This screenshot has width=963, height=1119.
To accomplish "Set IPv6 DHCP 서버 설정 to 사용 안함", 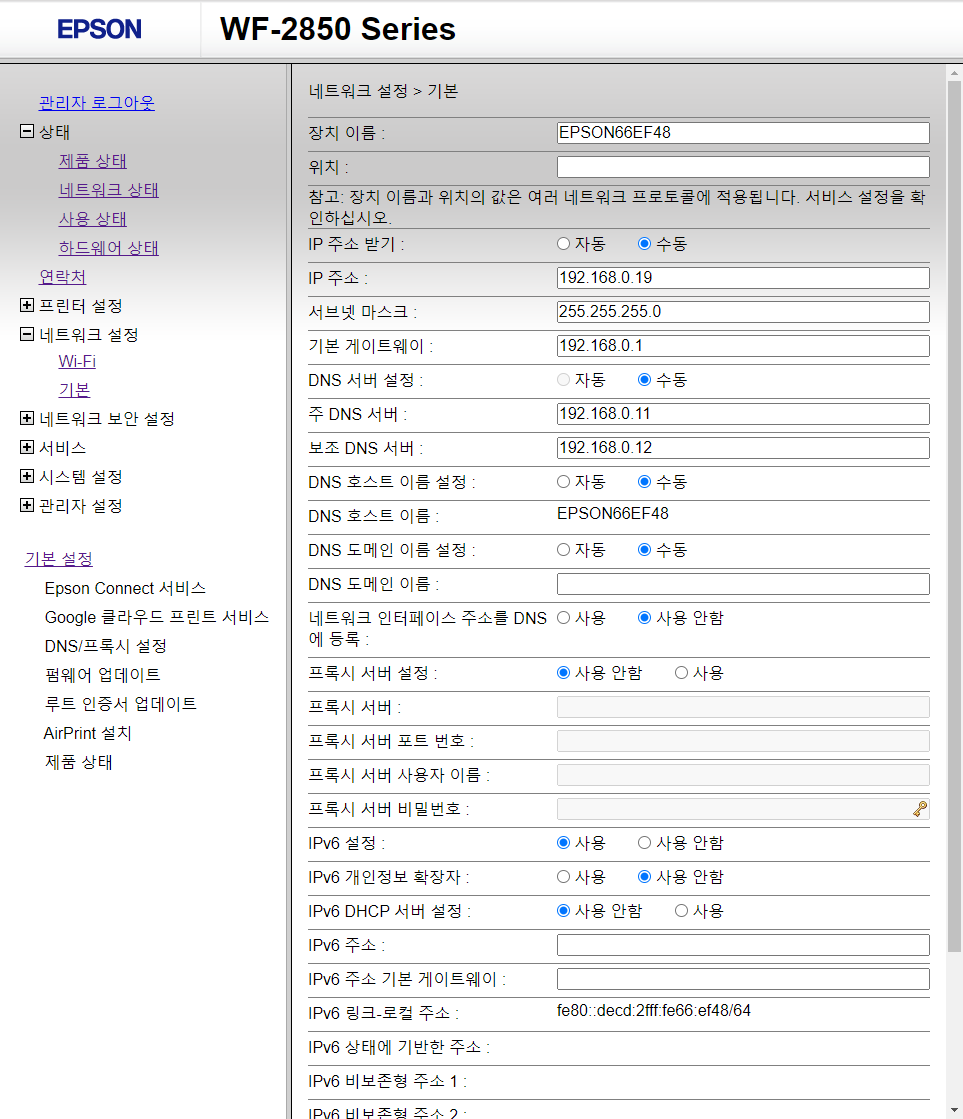I will point(563,911).
